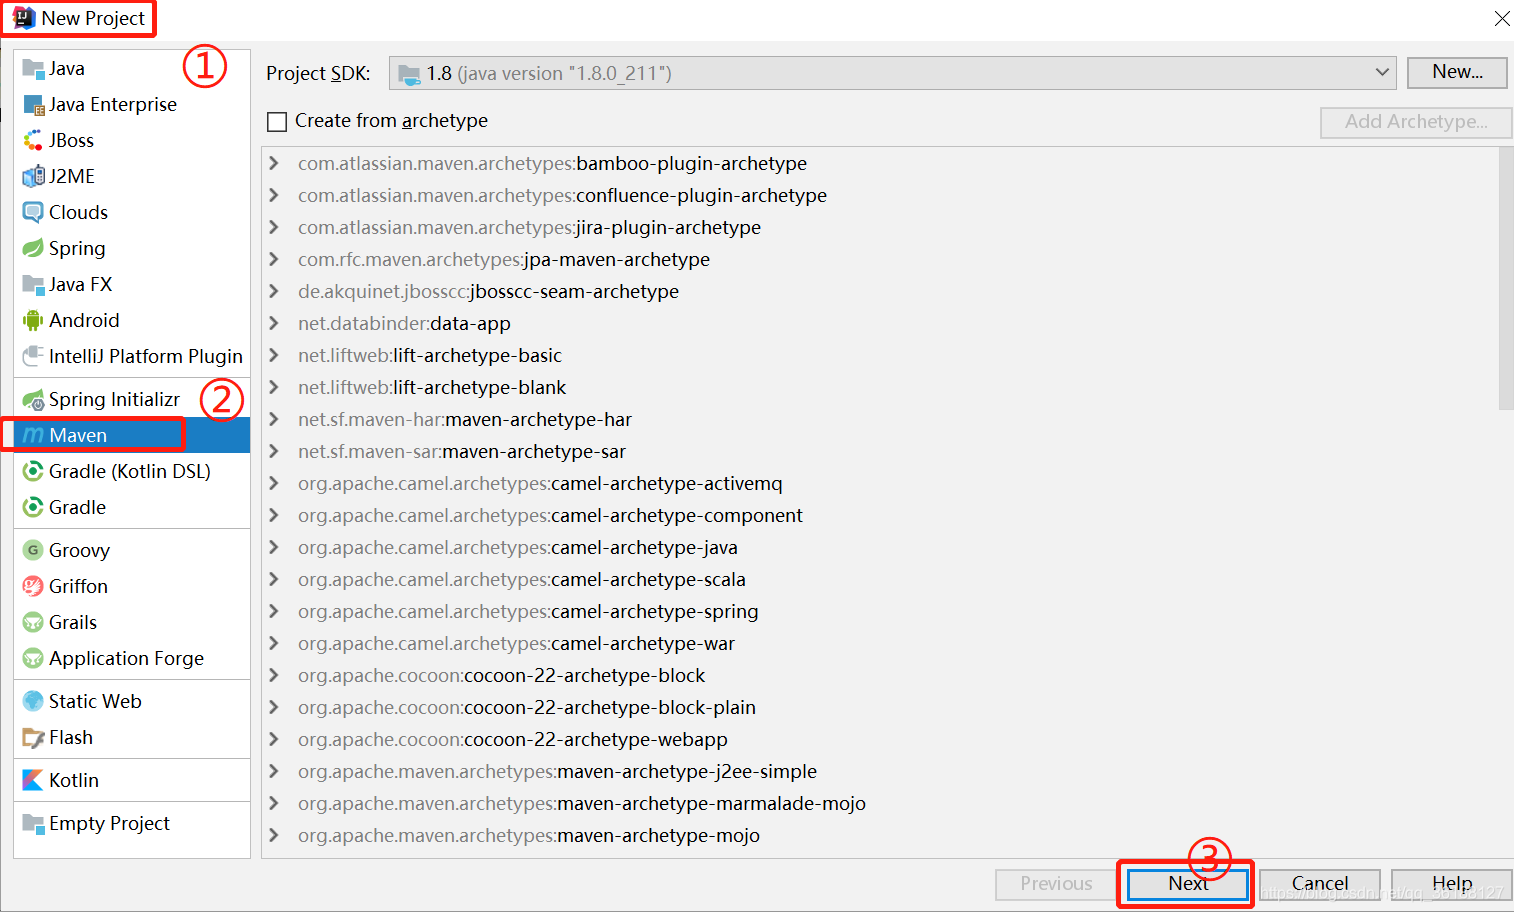Enable Create from archetype checkbox
Screen dimensions: 1514x912
[277, 122]
